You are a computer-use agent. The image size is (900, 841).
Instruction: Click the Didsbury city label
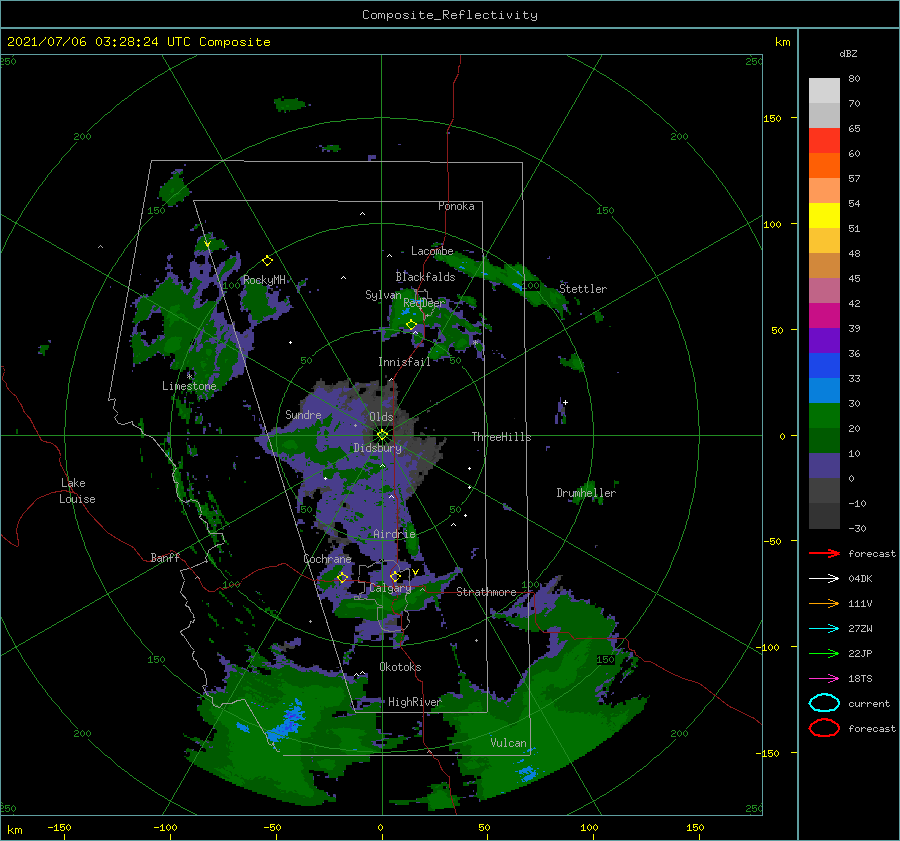click(x=377, y=448)
